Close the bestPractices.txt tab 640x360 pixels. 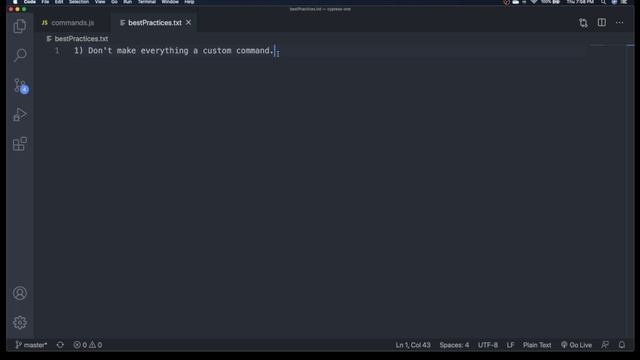click(188, 22)
